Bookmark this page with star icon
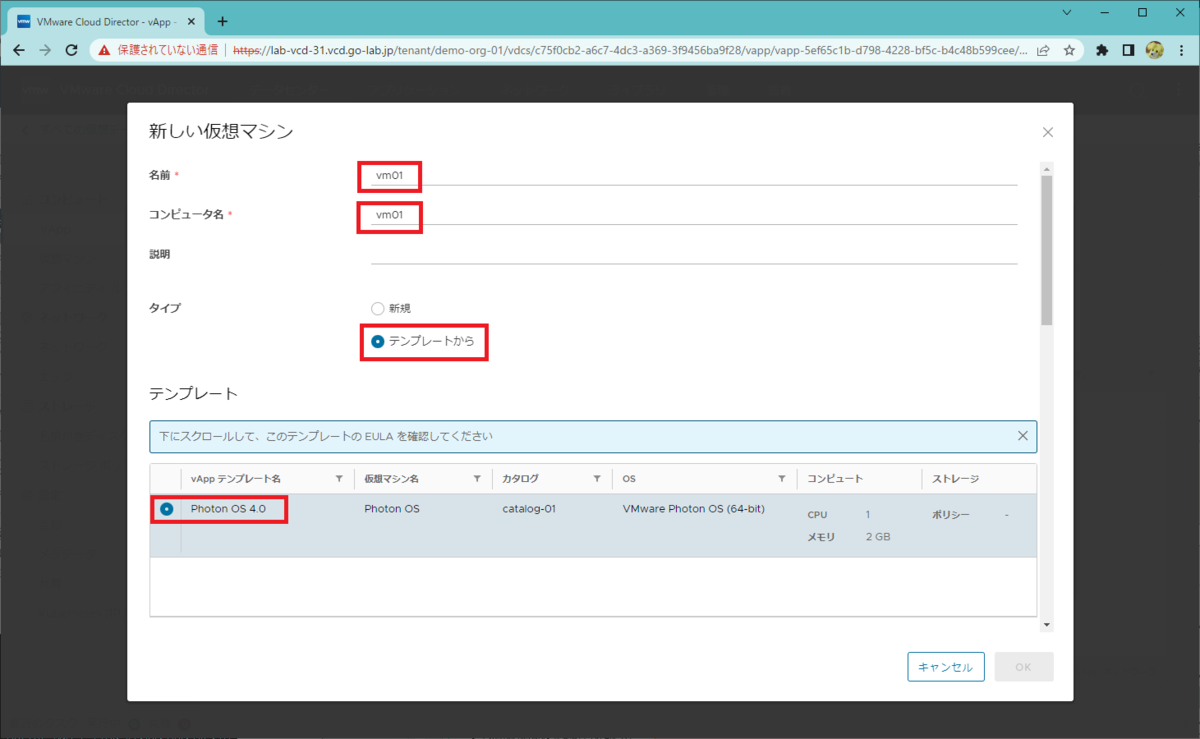 (1069, 50)
